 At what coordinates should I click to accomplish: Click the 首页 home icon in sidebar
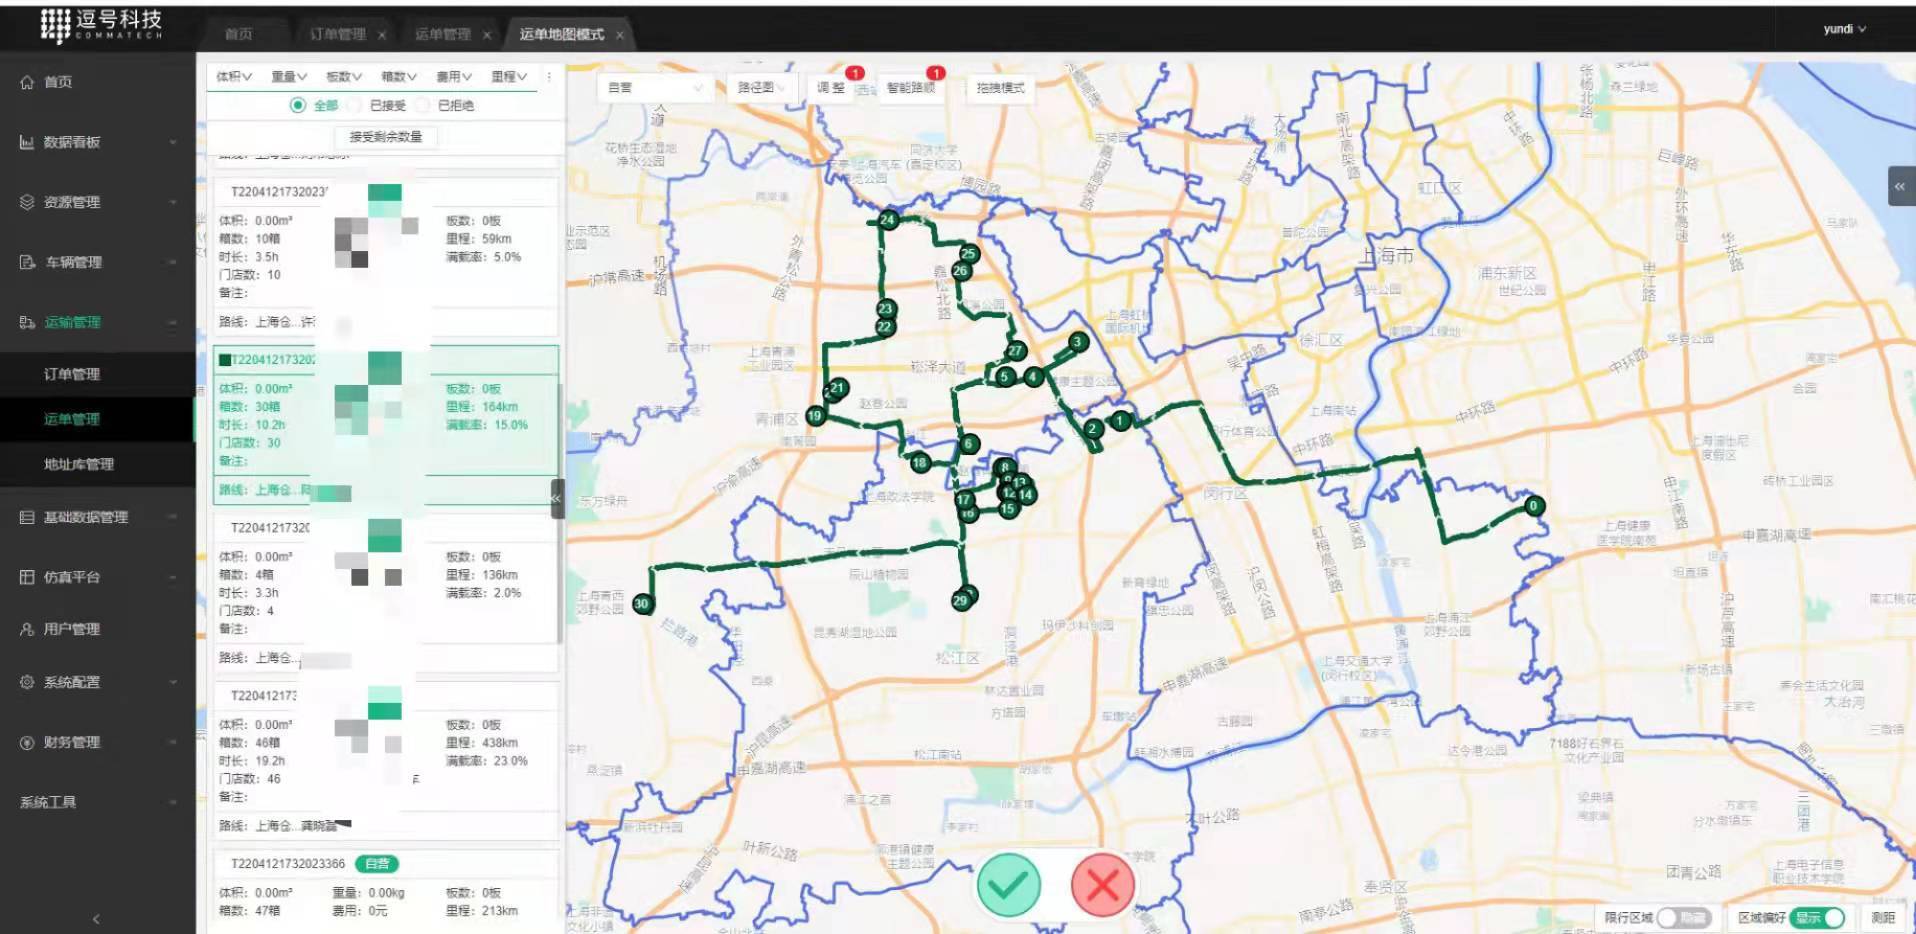point(27,82)
